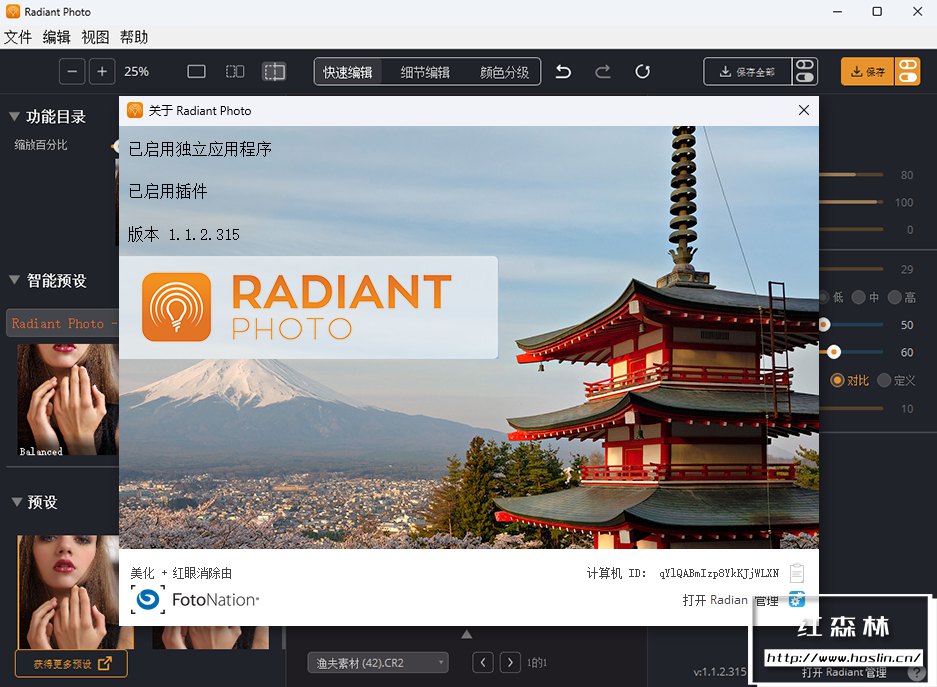Switch to the 颜色分级 tab

(x=504, y=72)
